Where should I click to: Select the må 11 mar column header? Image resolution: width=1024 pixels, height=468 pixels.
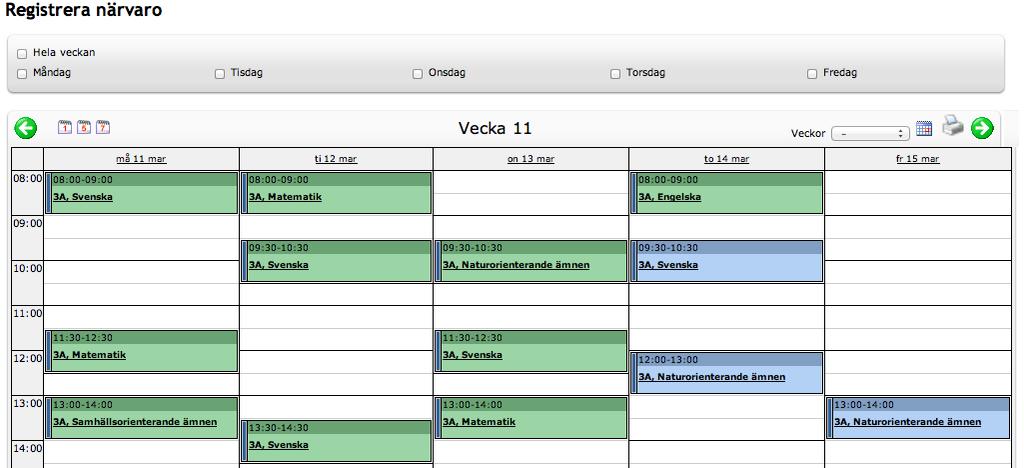point(141,159)
